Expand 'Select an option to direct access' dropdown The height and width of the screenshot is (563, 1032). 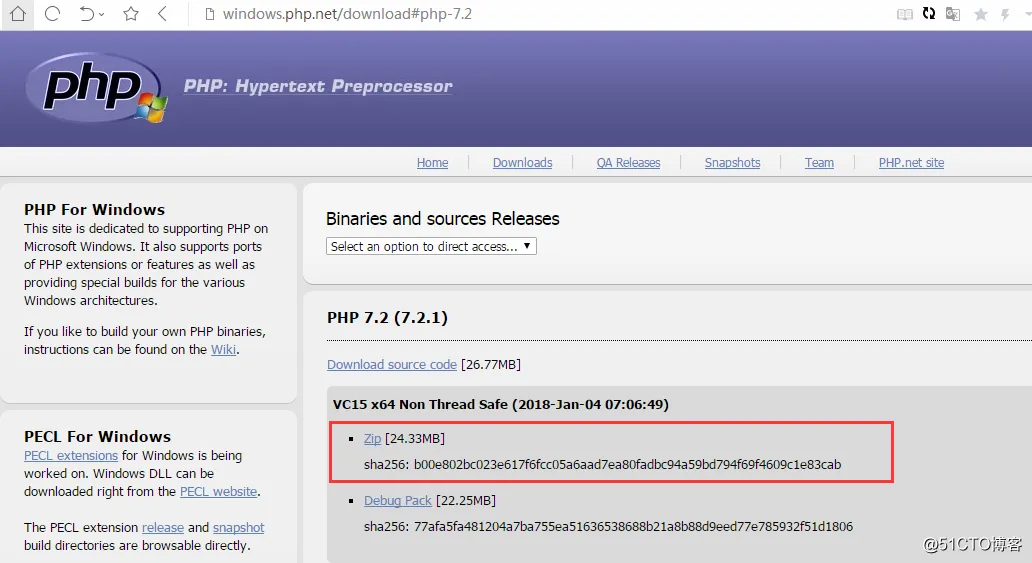[431, 246]
